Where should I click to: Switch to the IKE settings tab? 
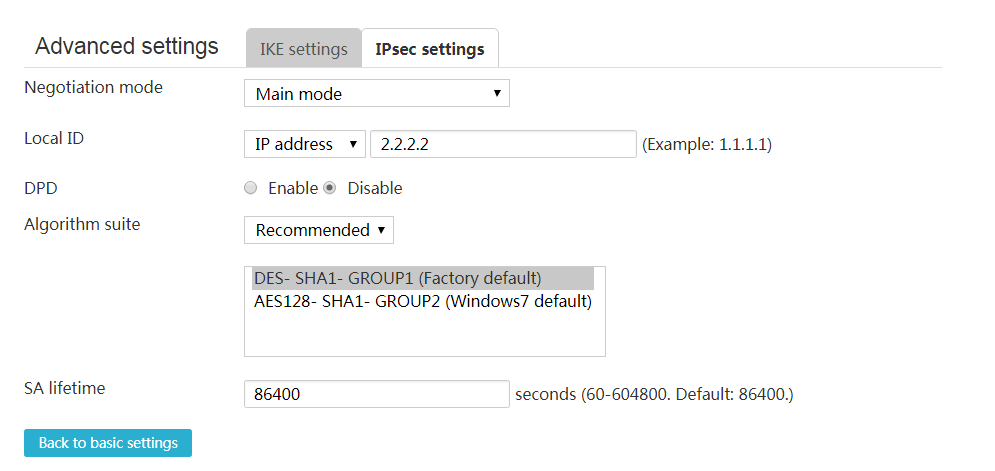303,48
